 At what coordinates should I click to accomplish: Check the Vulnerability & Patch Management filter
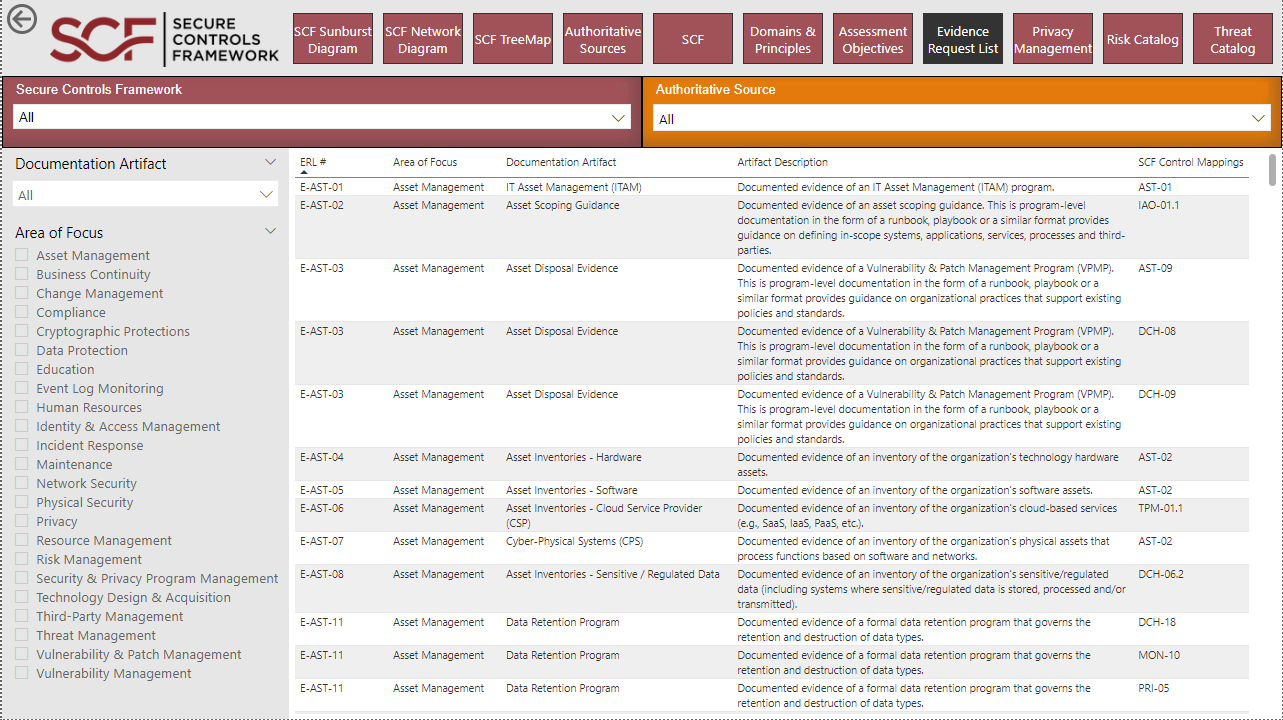click(x=21, y=654)
